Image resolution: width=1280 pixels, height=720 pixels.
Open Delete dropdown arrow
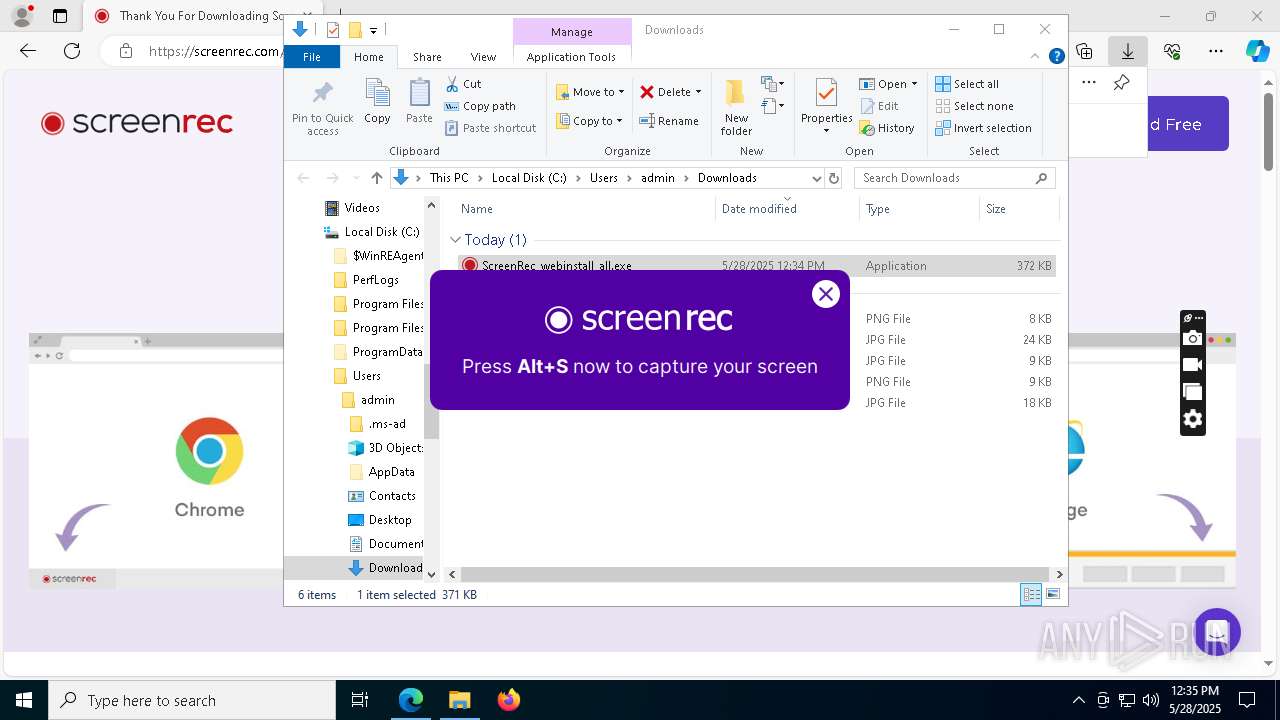(x=698, y=92)
